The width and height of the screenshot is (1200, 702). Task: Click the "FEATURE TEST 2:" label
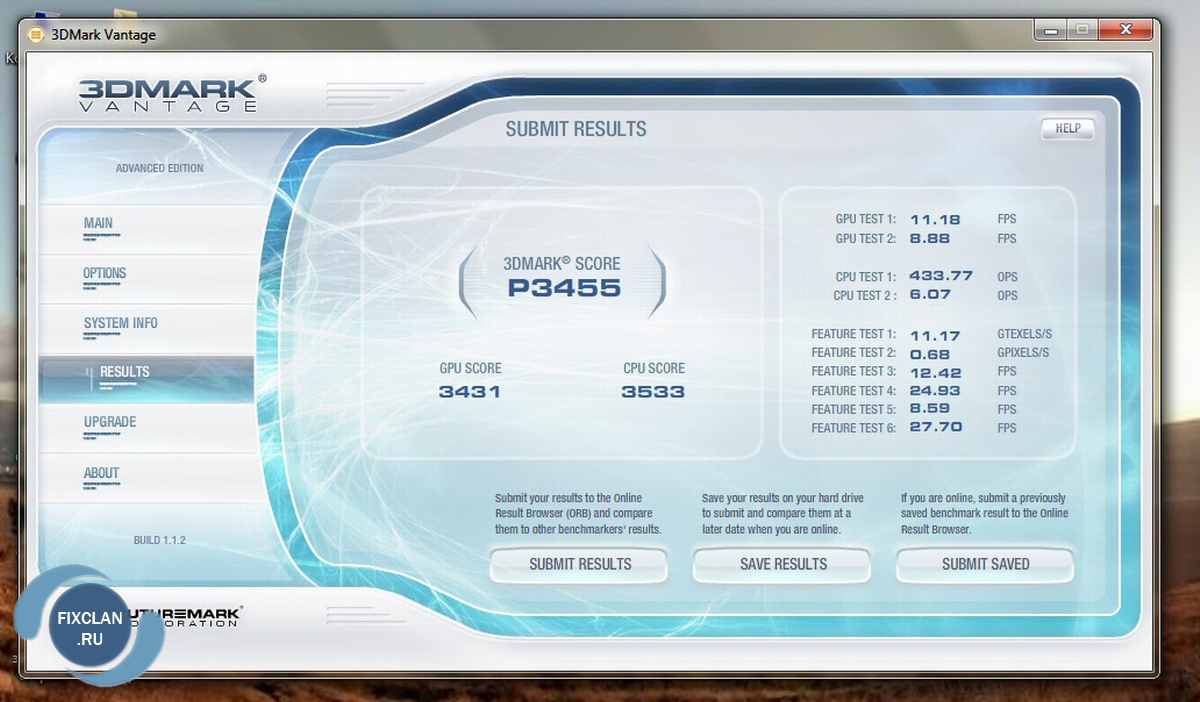(854, 353)
